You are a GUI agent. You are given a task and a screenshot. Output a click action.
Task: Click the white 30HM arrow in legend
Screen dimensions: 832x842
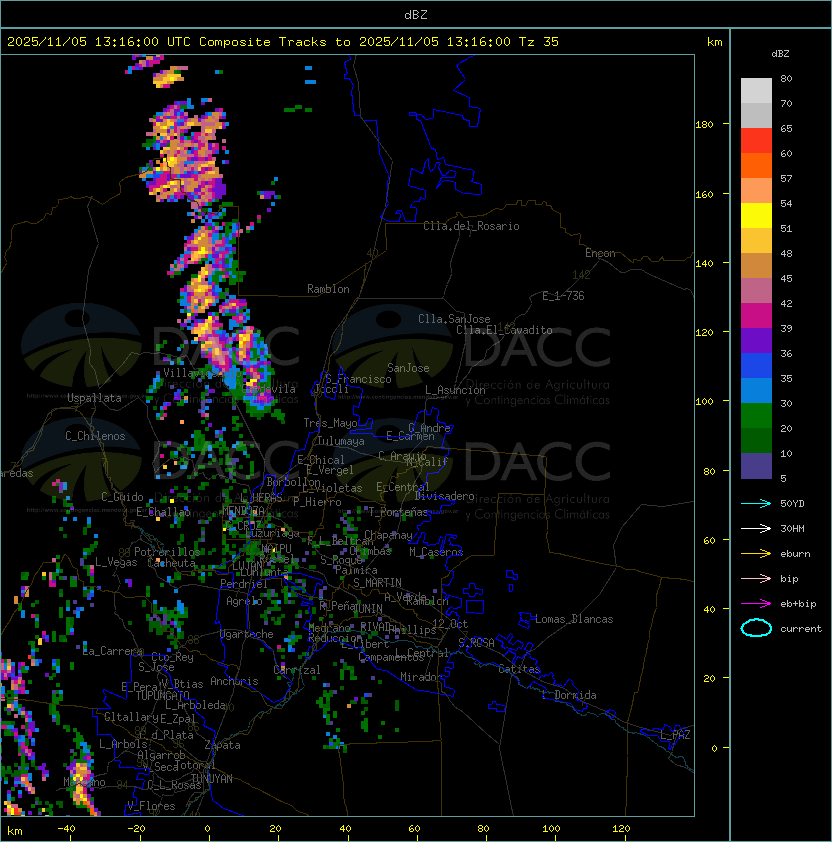[x=756, y=528]
